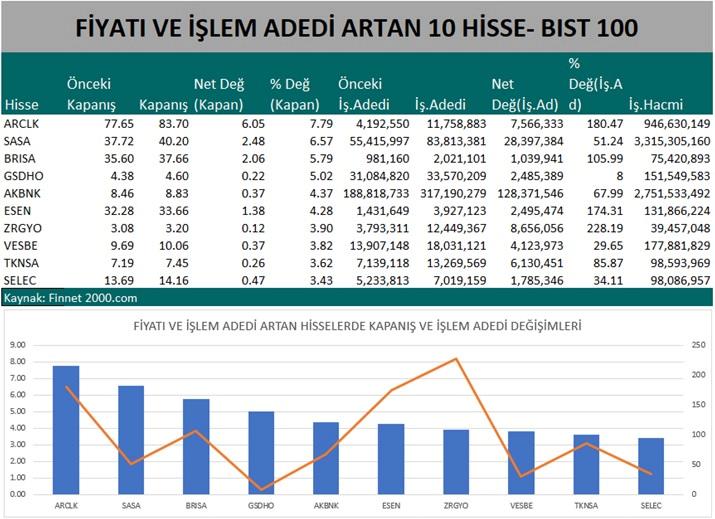Select ARCLK closing price 83.70
Viewport: 715px width, 519px height.
[x=174, y=124]
